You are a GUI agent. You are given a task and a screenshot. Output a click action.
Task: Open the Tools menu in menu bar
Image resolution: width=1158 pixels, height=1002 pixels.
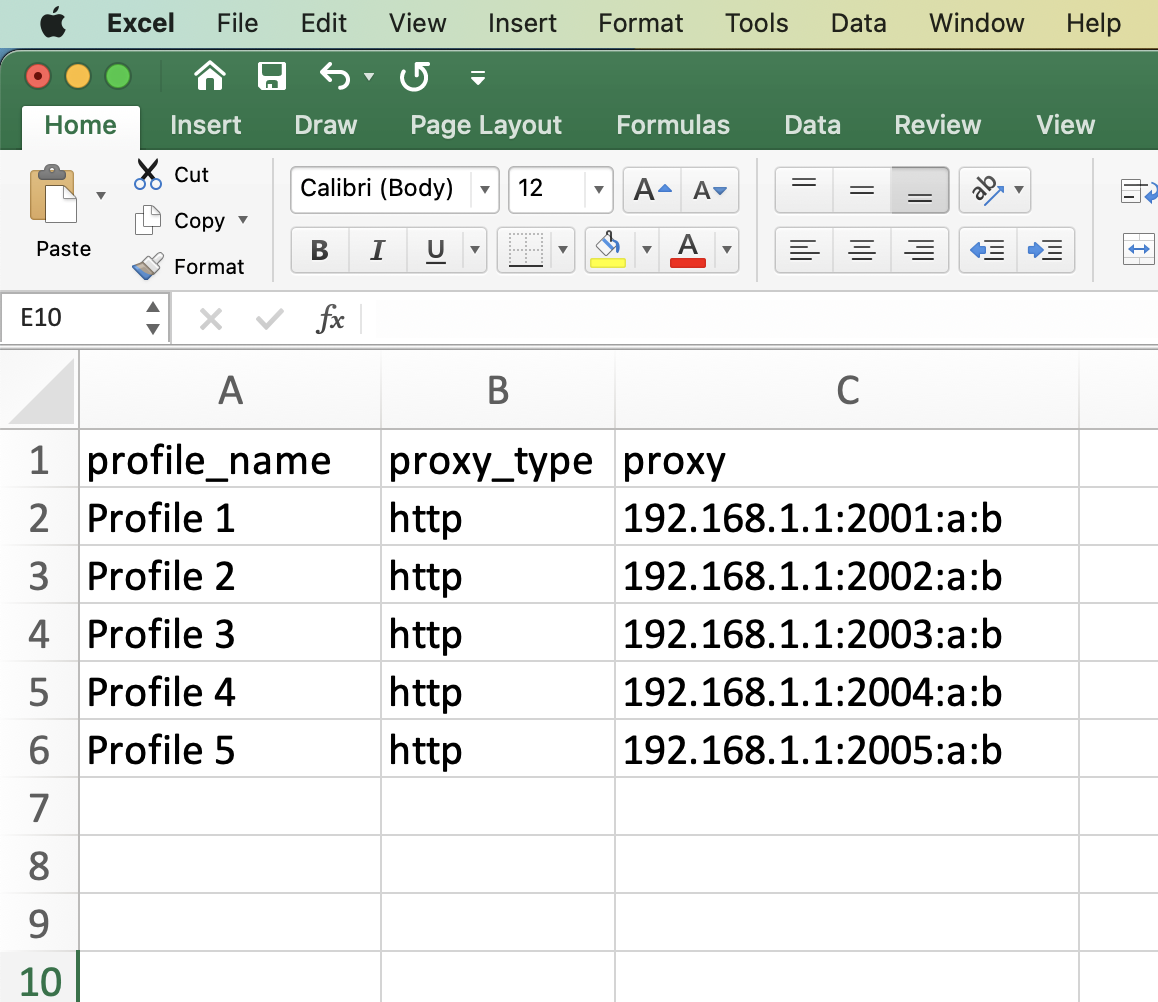756,23
